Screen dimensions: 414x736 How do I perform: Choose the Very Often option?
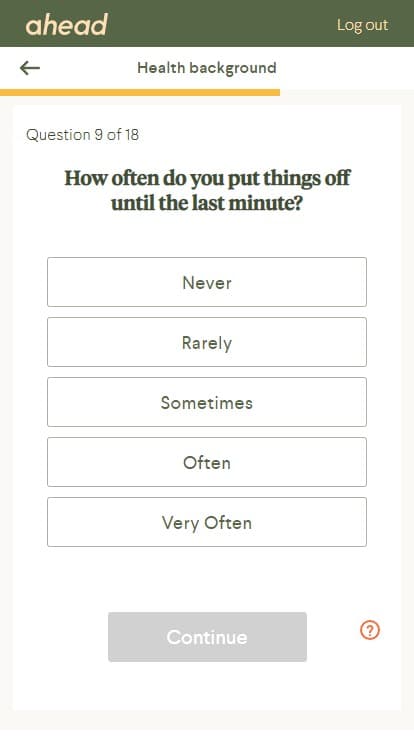pos(207,522)
